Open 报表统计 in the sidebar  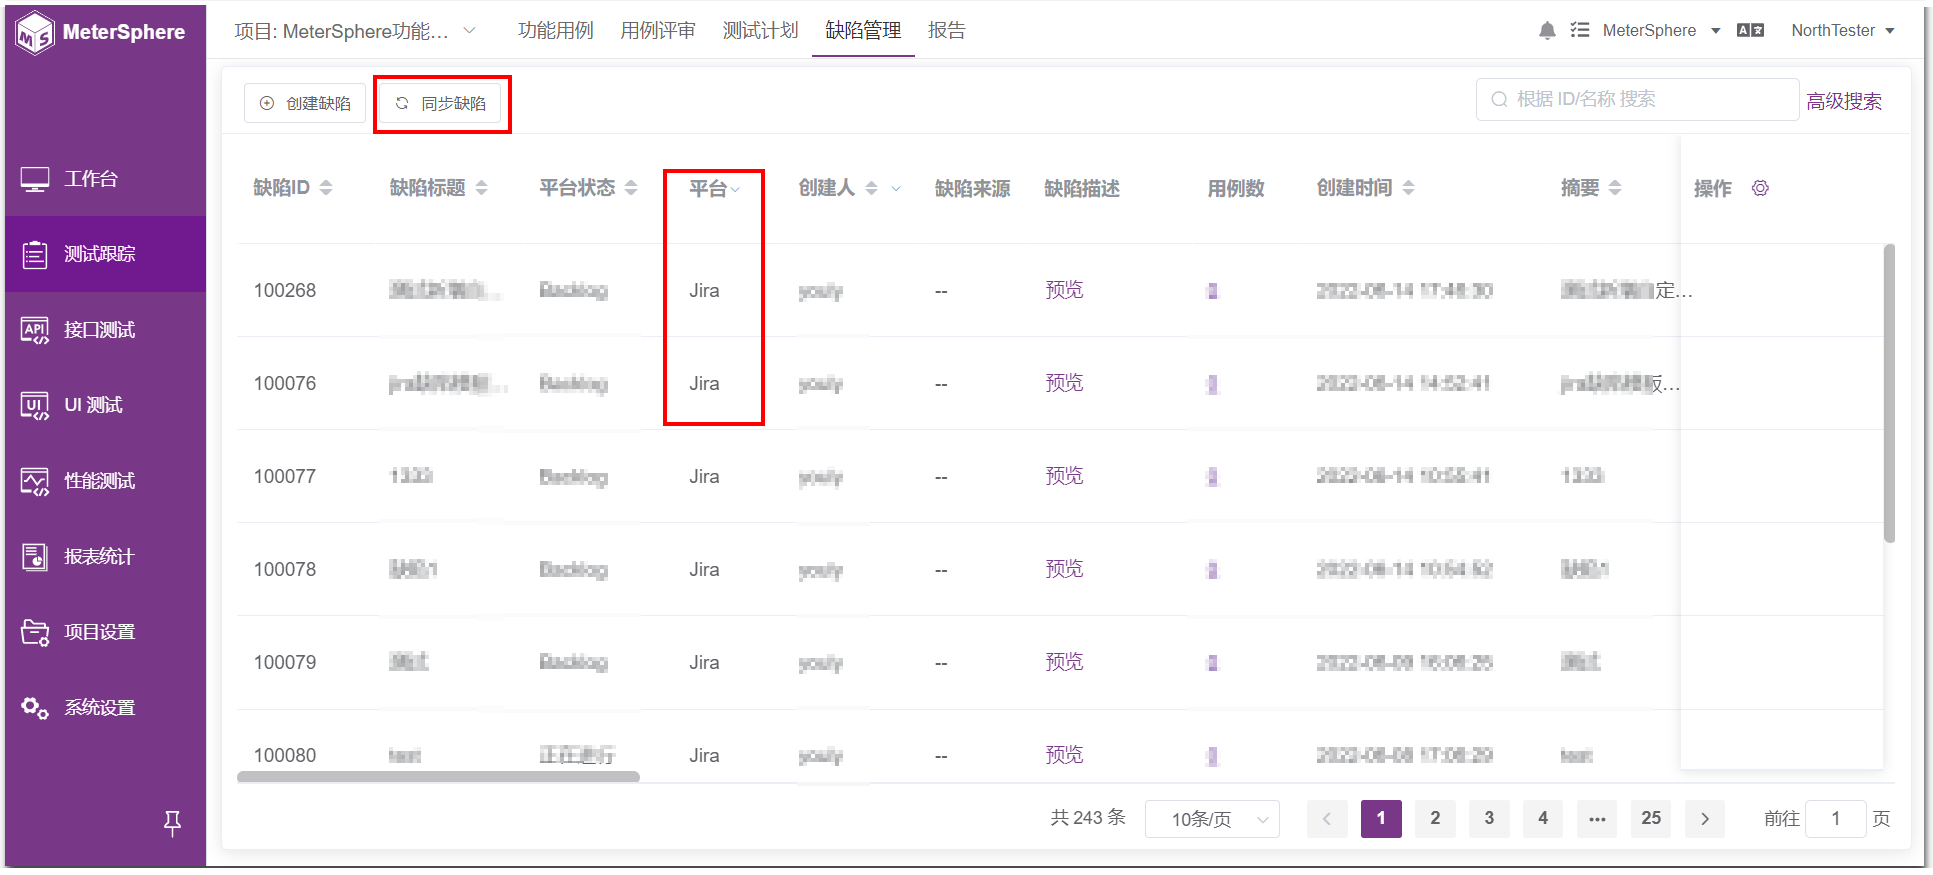106,557
